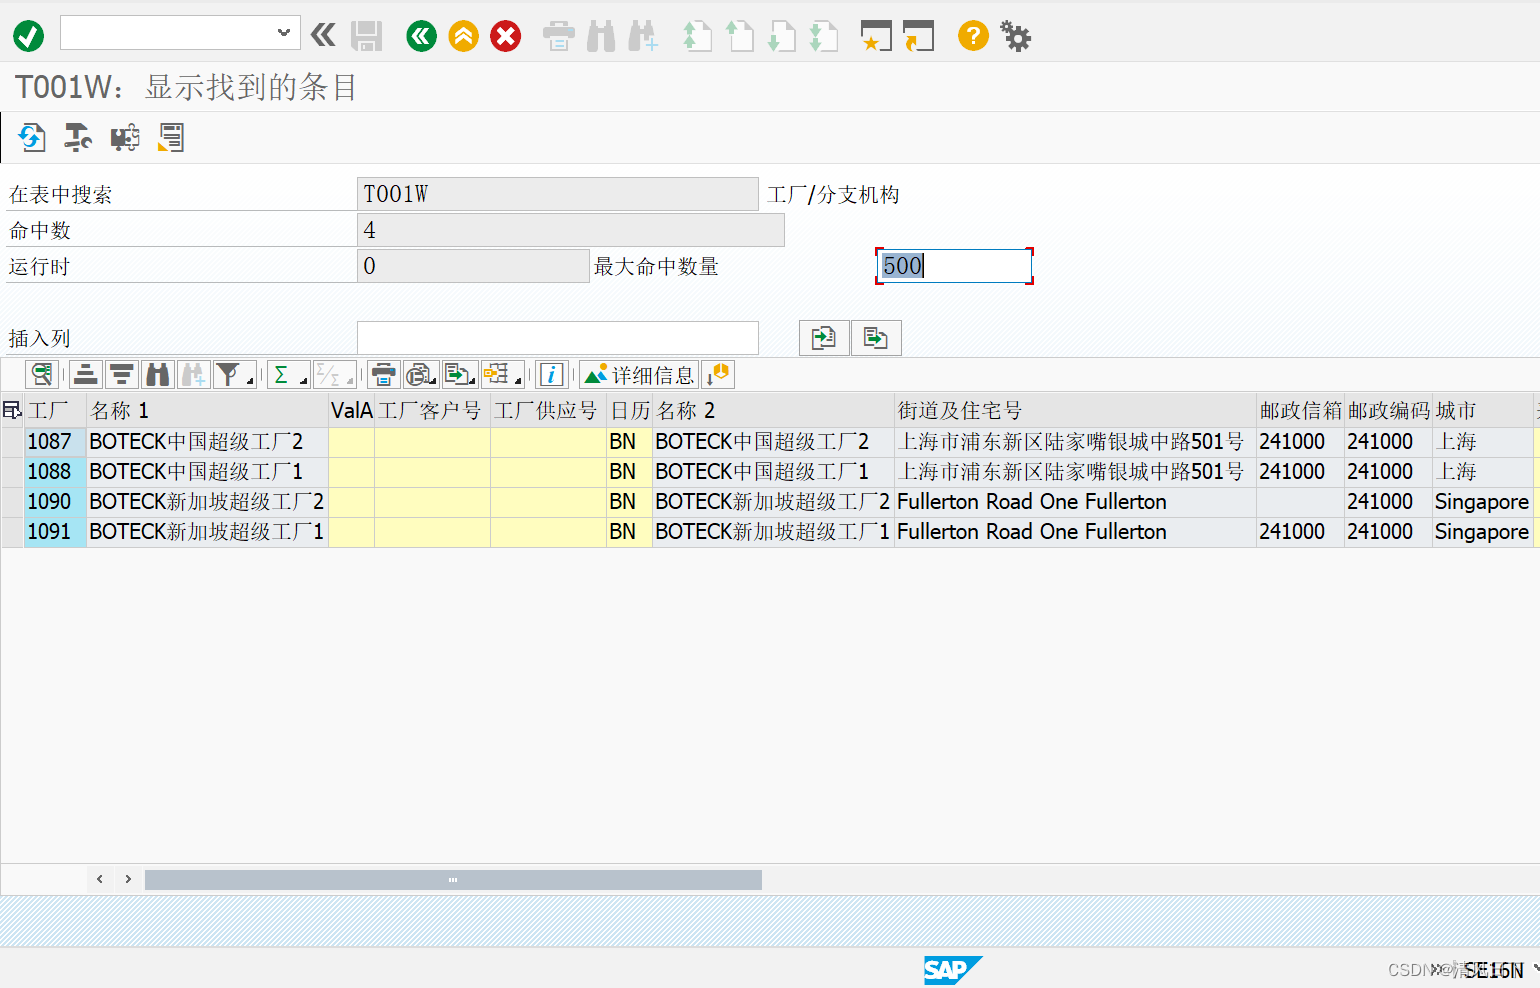Image resolution: width=1540 pixels, height=988 pixels.
Task: Open the table maintenance hammer tool
Action: [x=77, y=137]
